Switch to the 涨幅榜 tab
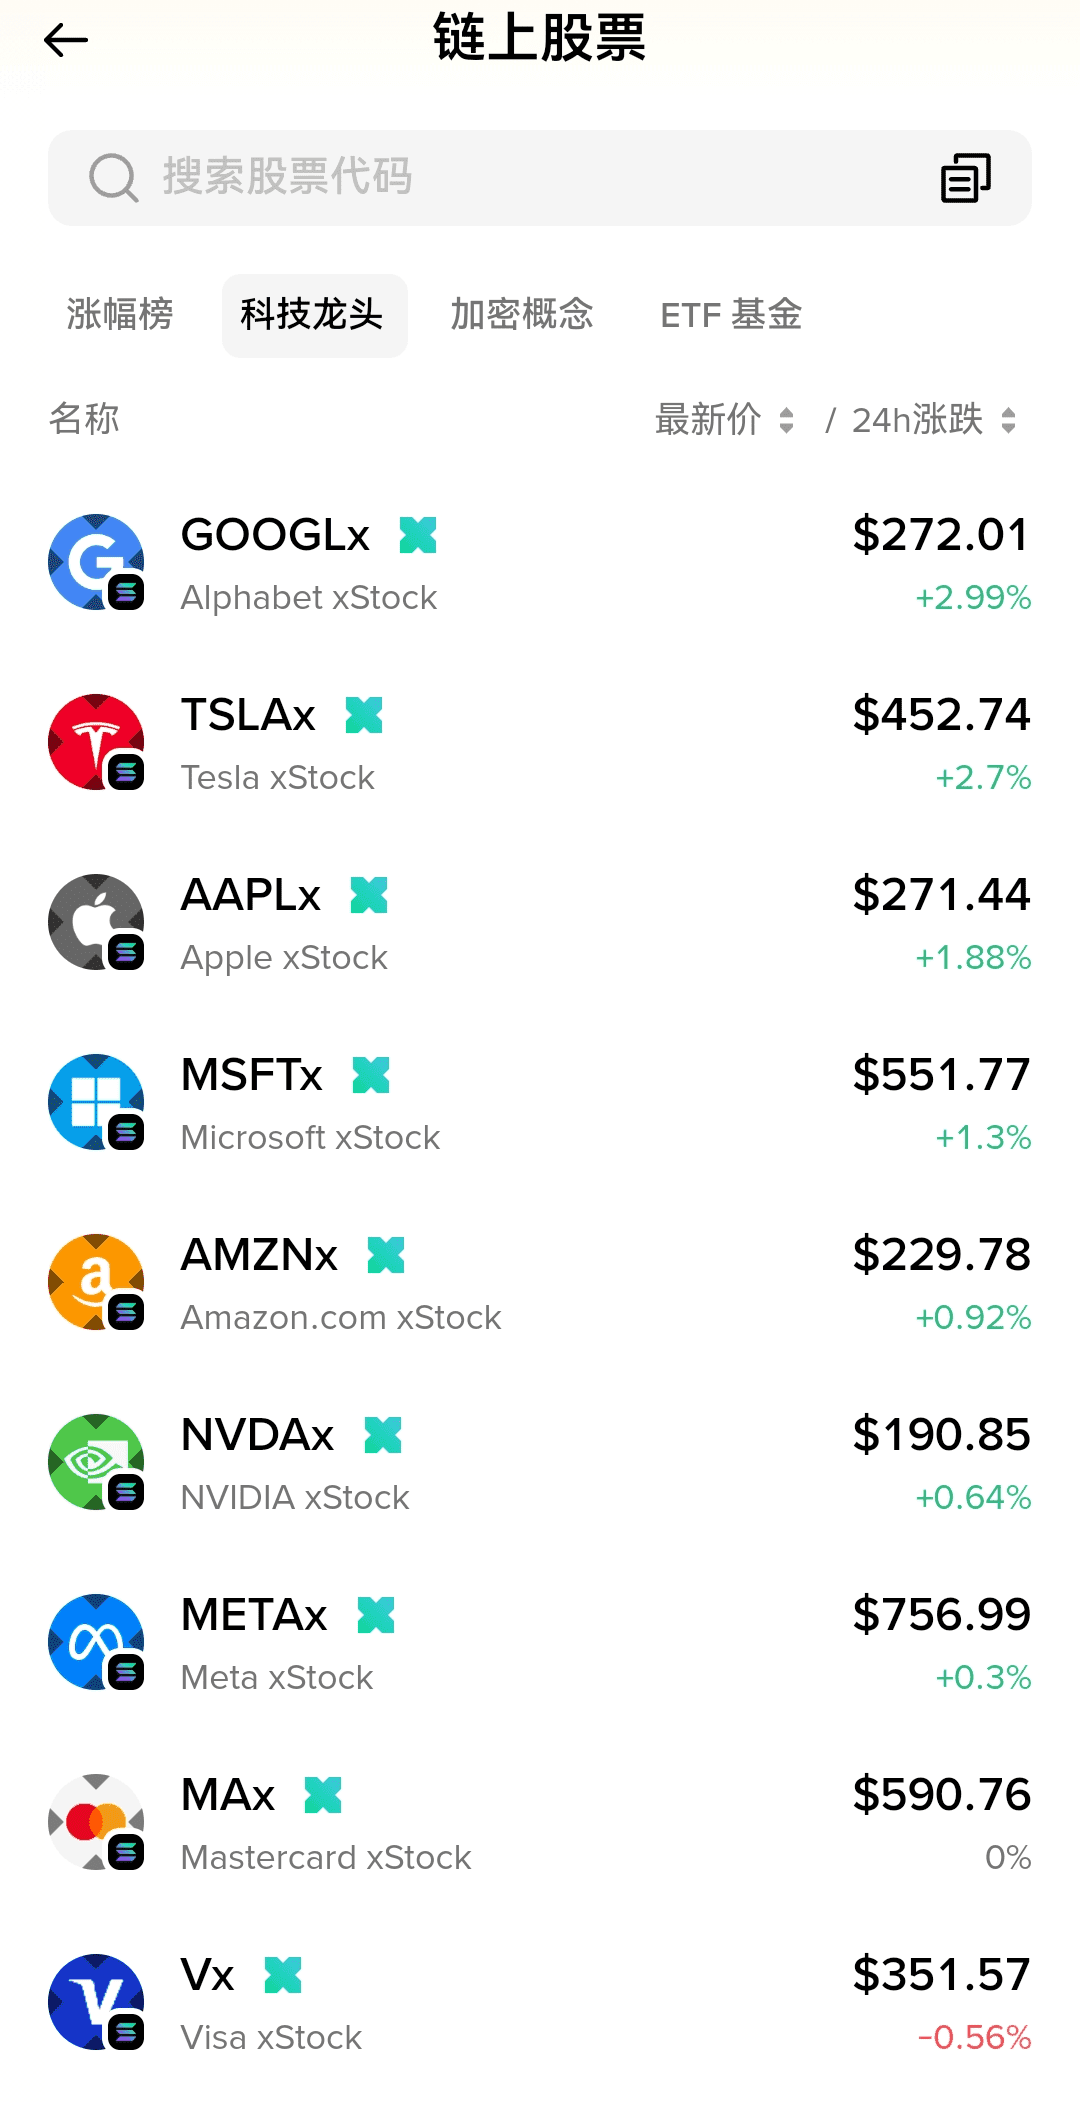 click(120, 315)
